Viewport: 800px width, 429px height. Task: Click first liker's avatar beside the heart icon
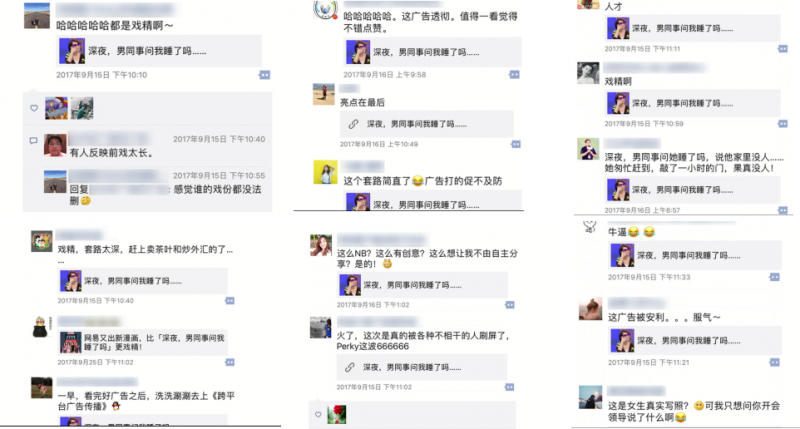[56, 108]
